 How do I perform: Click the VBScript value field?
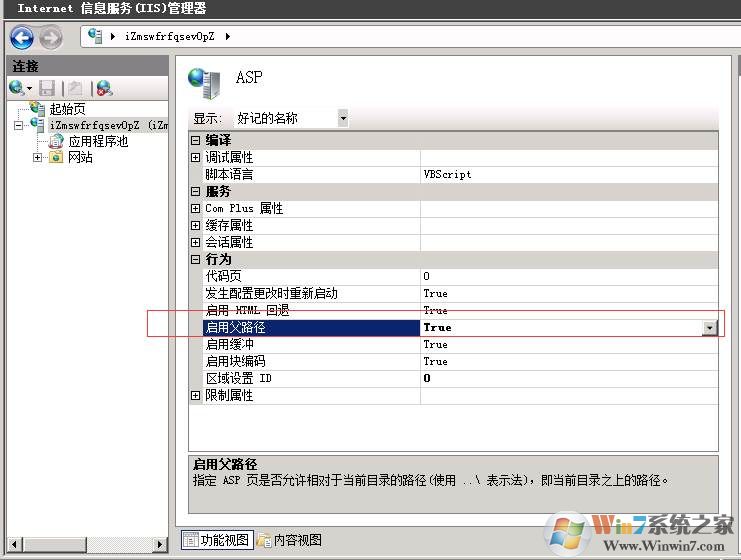click(x=569, y=174)
